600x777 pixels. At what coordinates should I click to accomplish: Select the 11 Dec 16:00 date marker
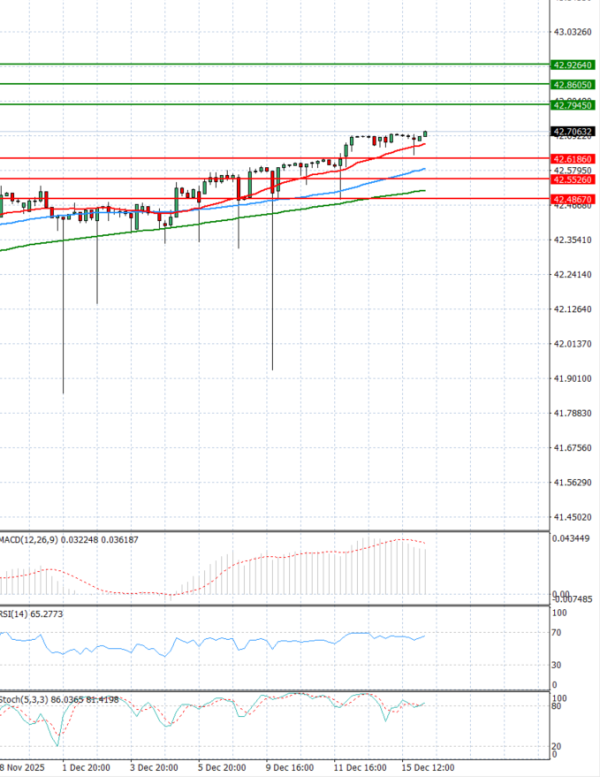[358, 767]
